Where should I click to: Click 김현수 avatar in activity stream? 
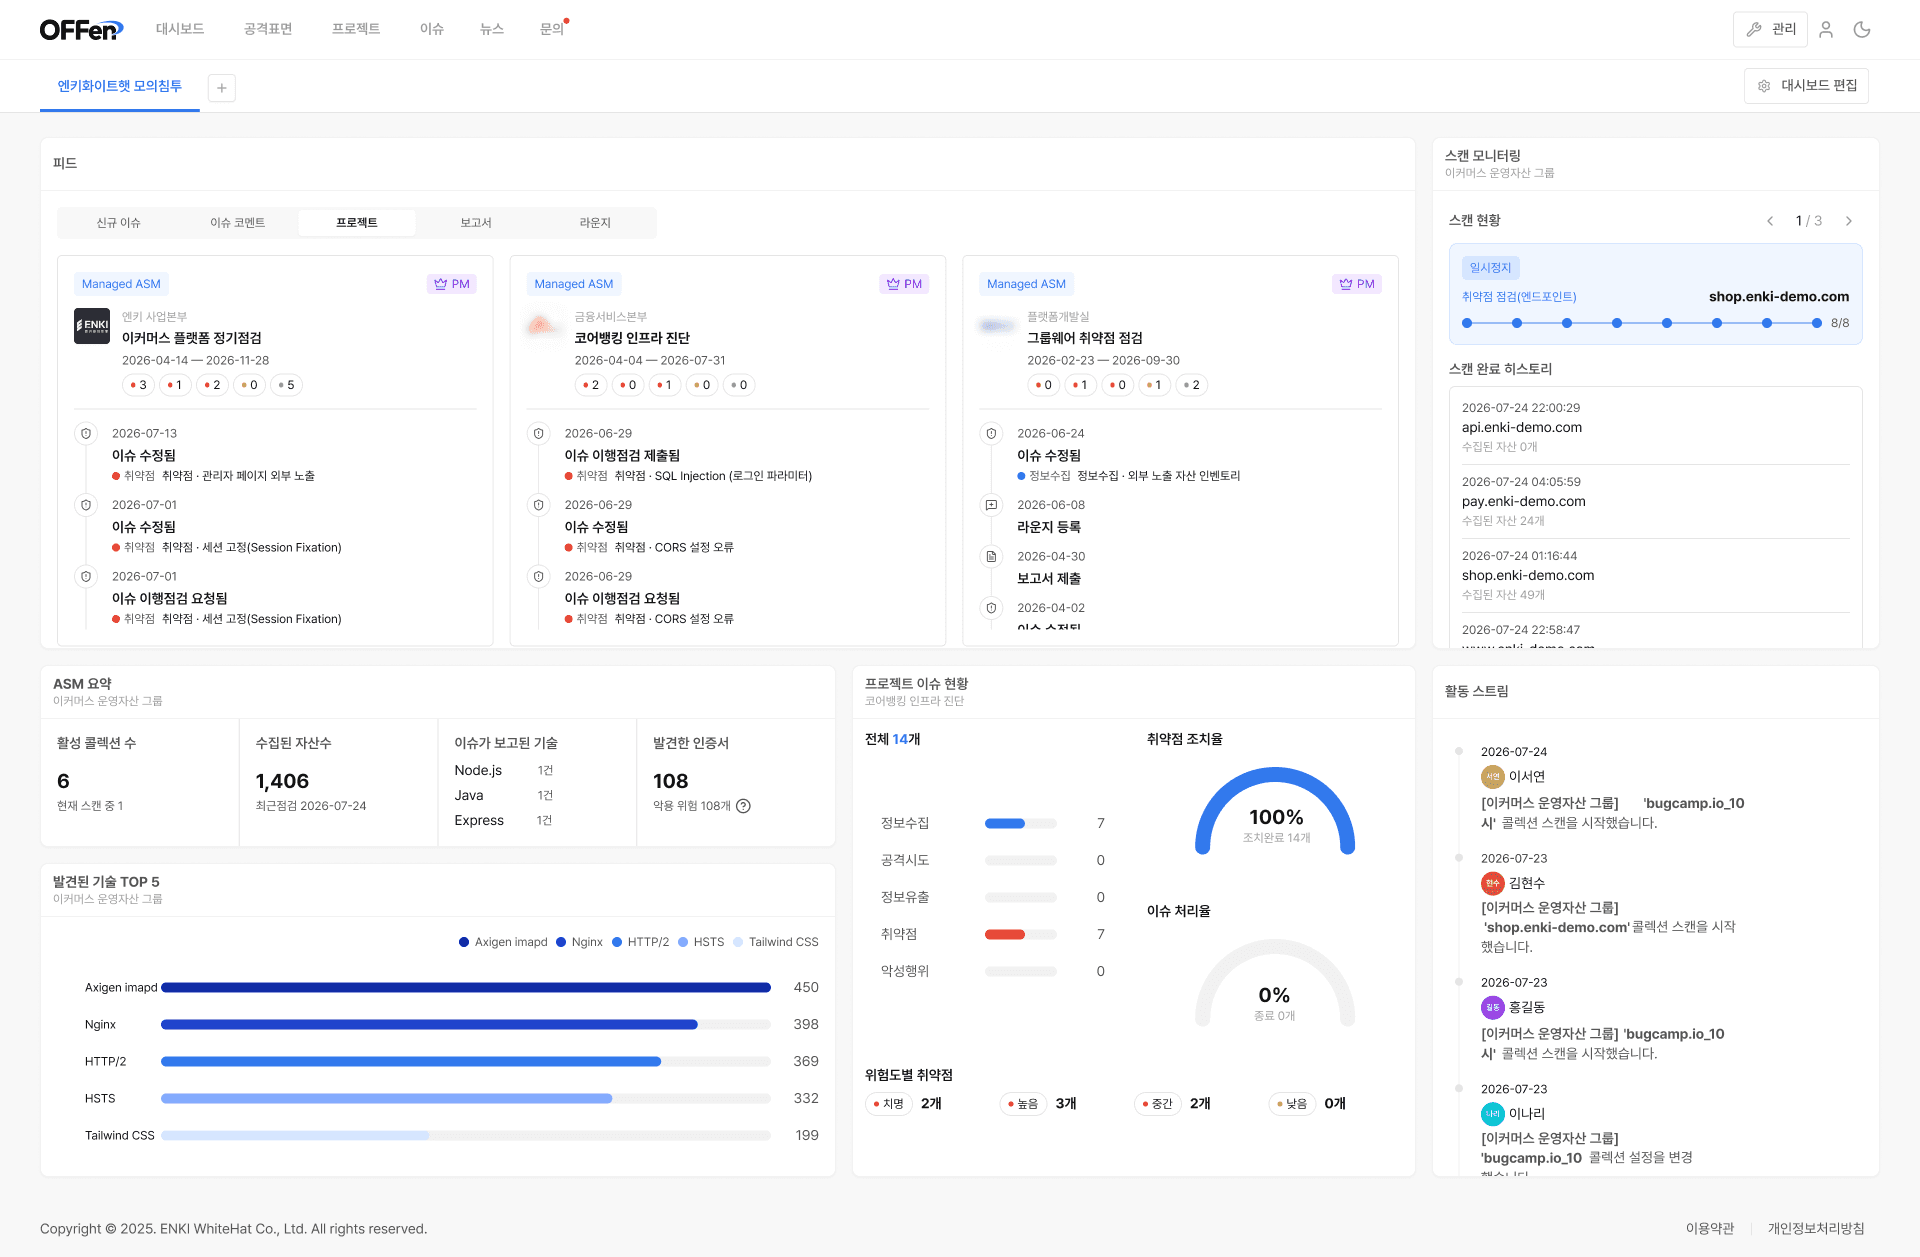pos(1492,883)
